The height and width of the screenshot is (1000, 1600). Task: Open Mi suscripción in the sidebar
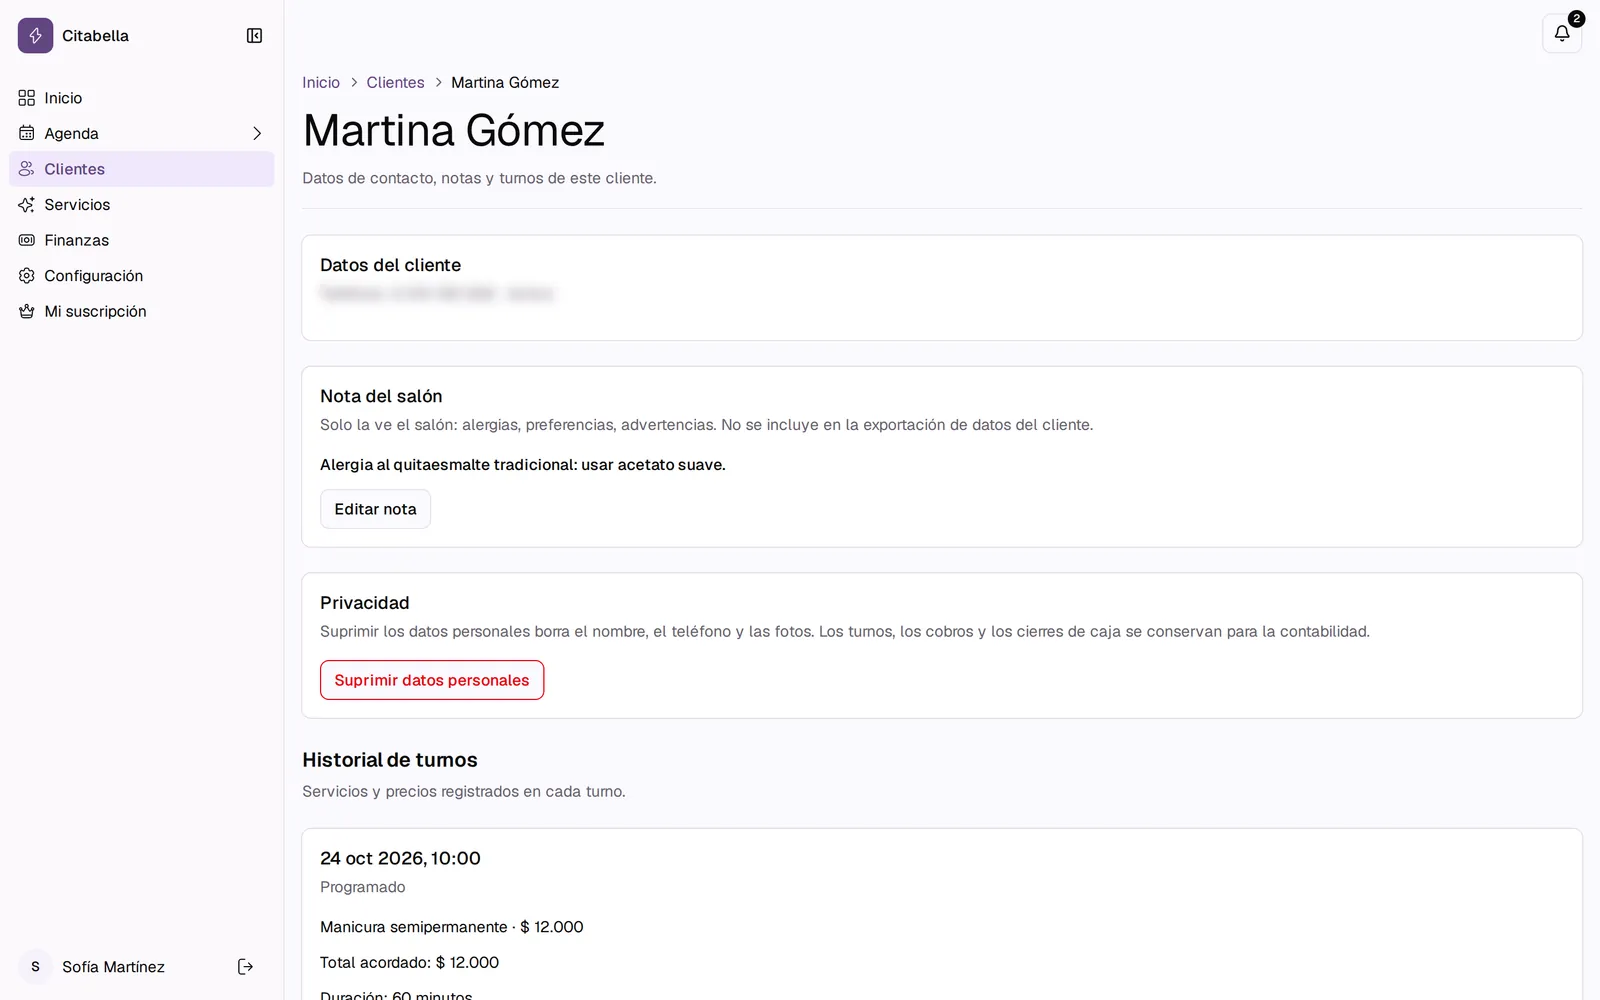[x=142, y=311]
